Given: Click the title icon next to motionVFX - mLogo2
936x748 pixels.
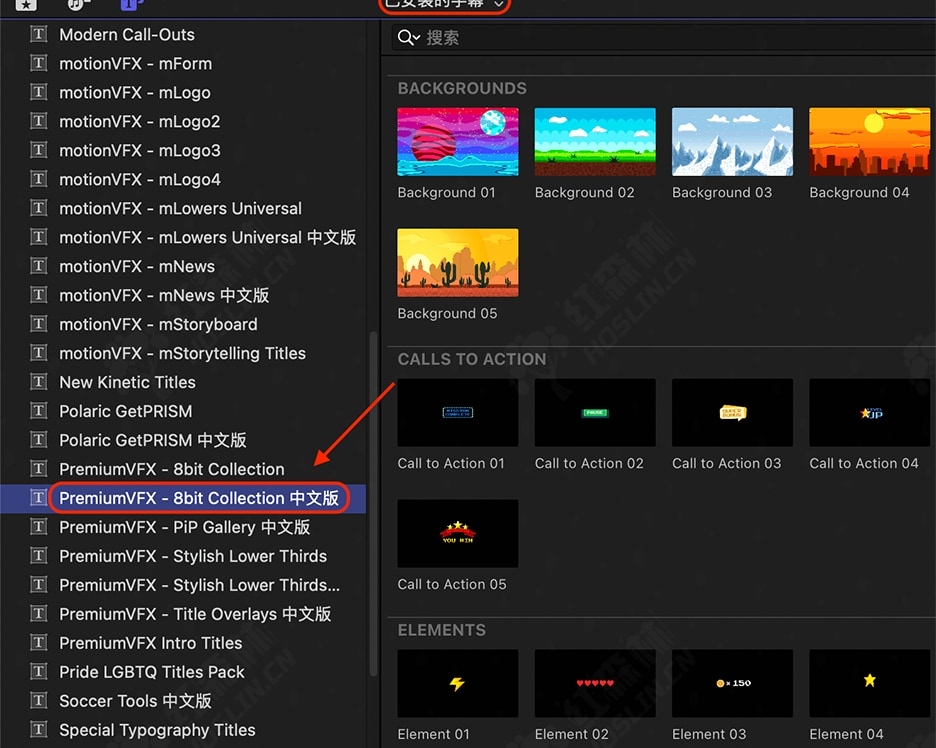Looking at the screenshot, I should pos(39,121).
